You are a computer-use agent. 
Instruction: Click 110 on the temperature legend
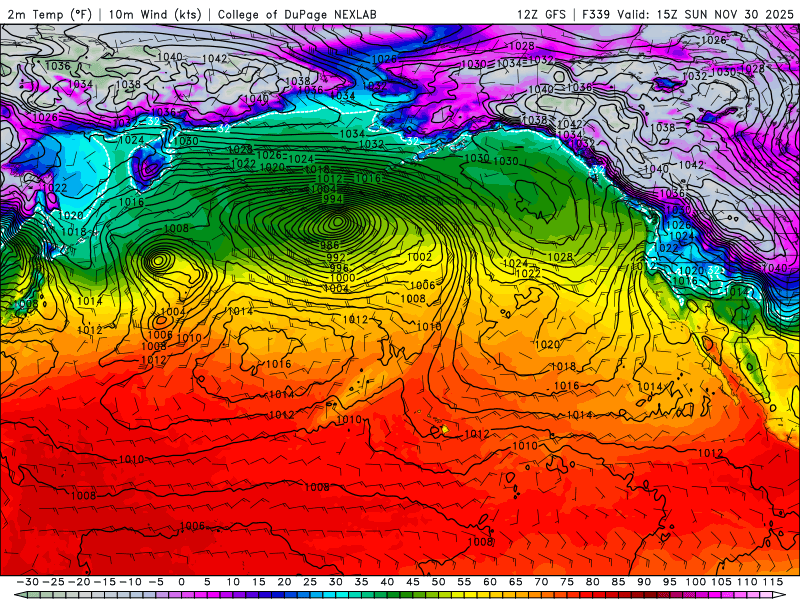pyautogui.click(x=747, y=582)
